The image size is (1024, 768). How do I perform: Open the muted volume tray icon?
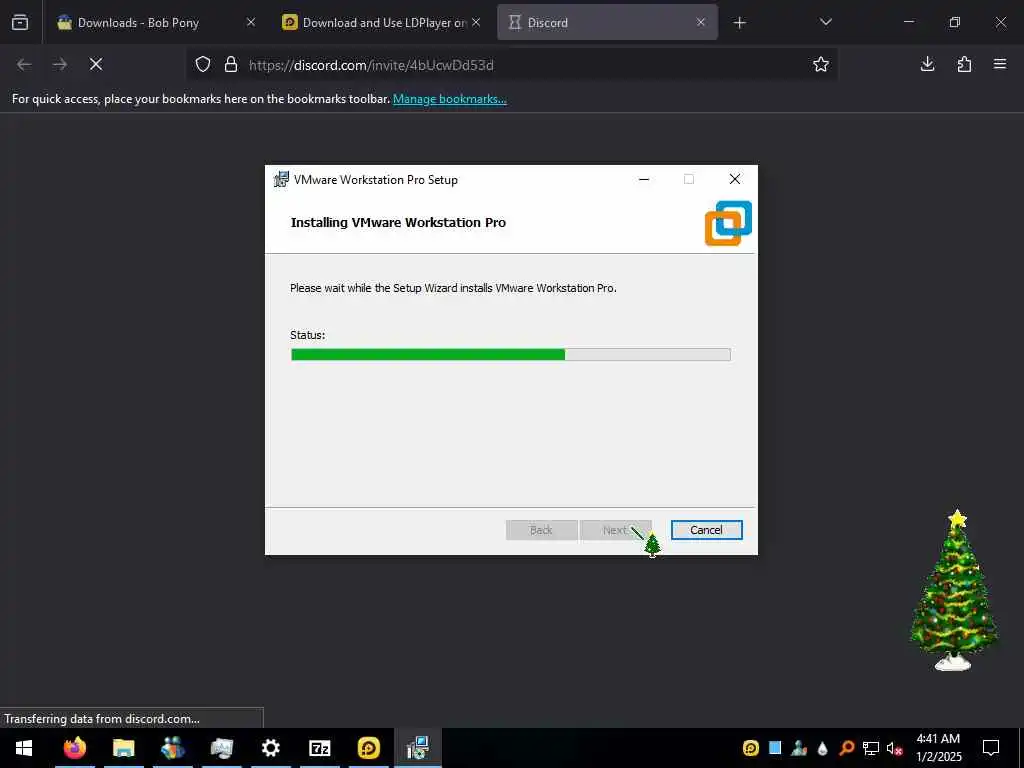point(894,748)
